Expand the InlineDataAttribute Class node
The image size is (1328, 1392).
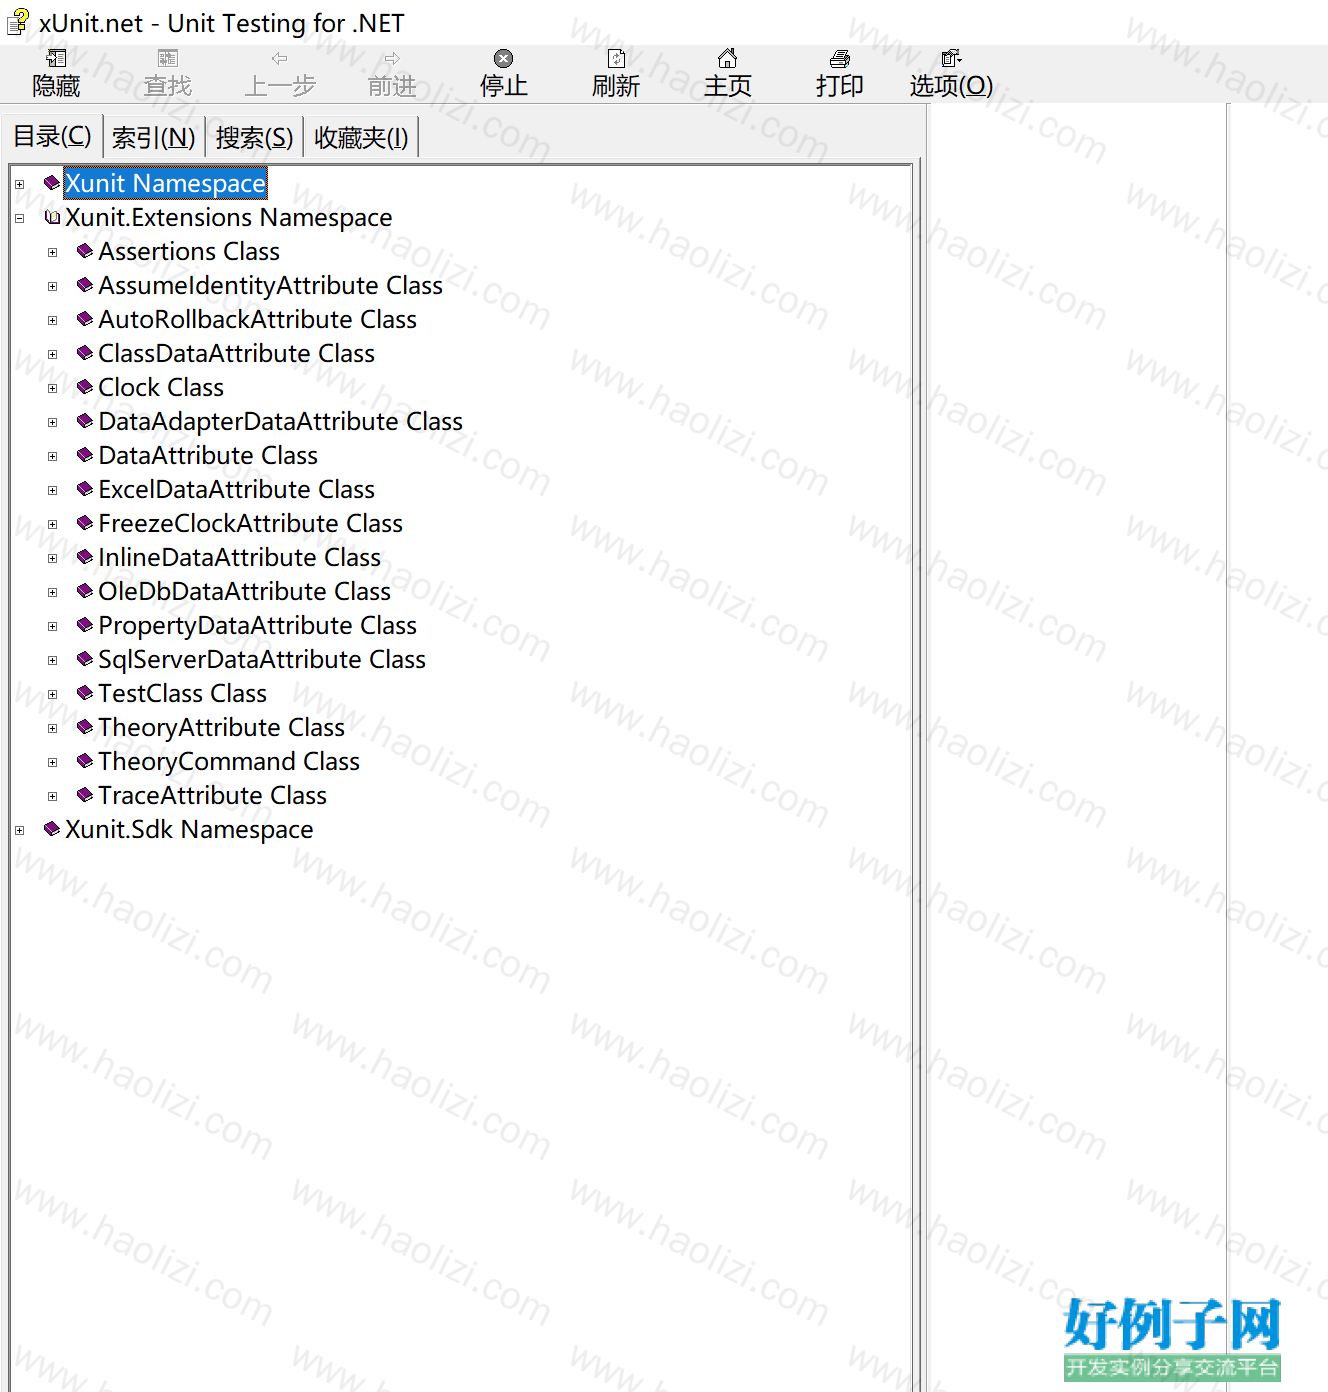click(x=53, y=559)
